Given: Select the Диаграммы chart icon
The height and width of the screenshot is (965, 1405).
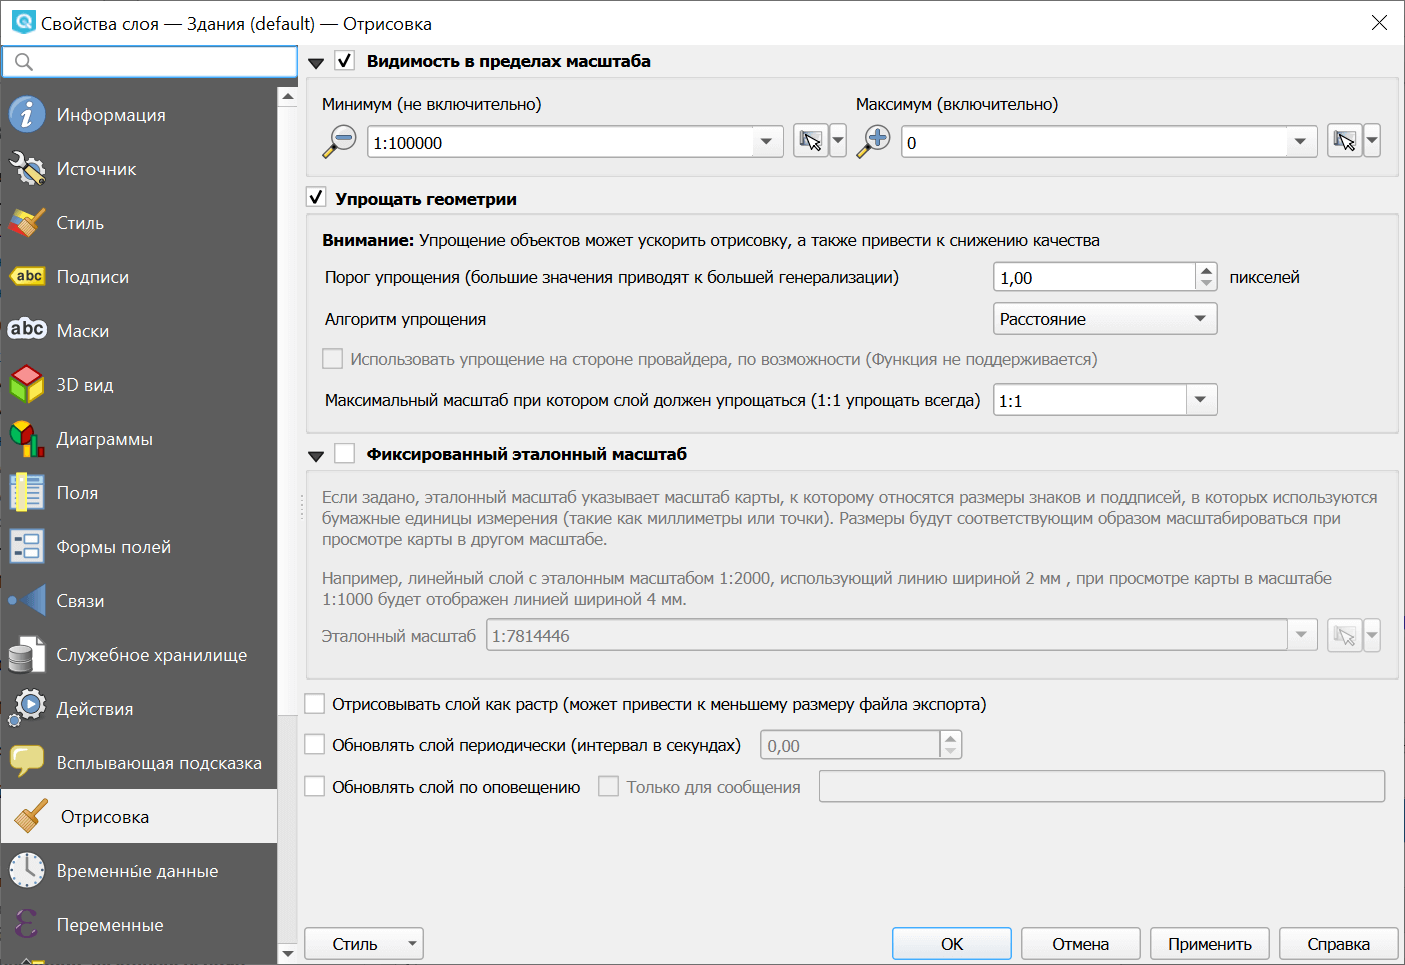Looking at the screenshot, I should [x=27, y=439].
